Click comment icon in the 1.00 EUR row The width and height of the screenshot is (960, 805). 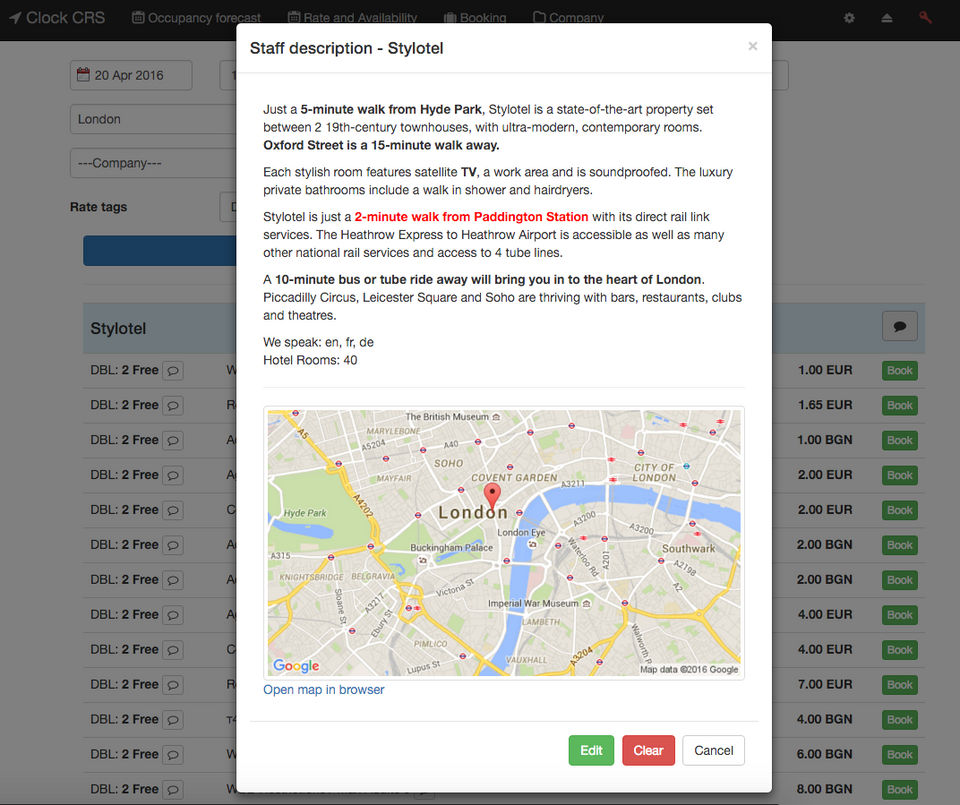[x=173, y=370]
